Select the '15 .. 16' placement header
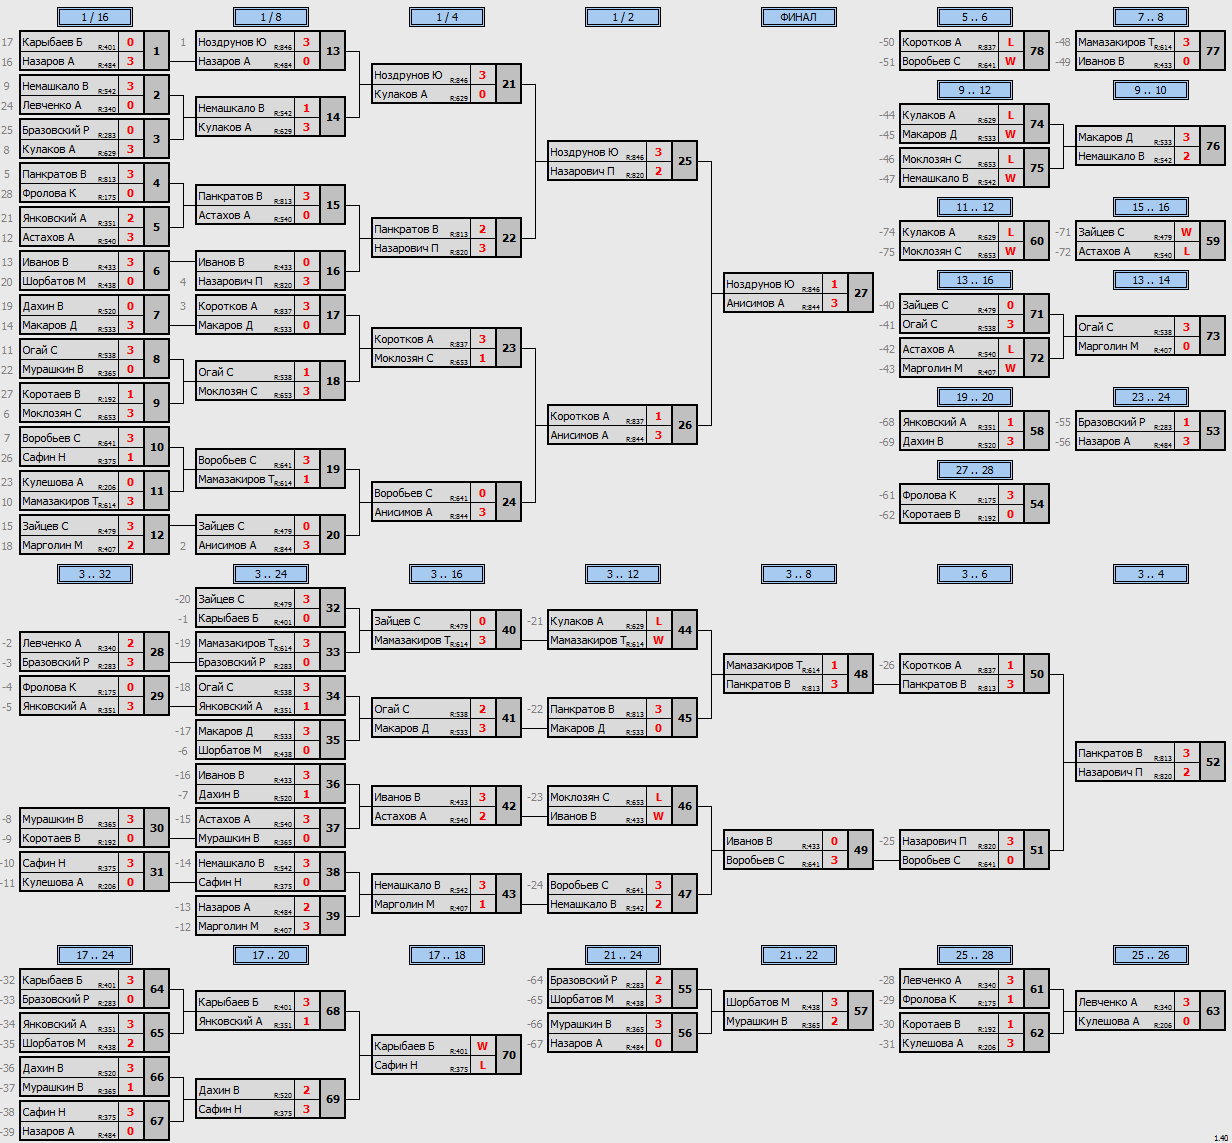The width and height of the screenshot is (1232, 1143). pos(1151,207)
